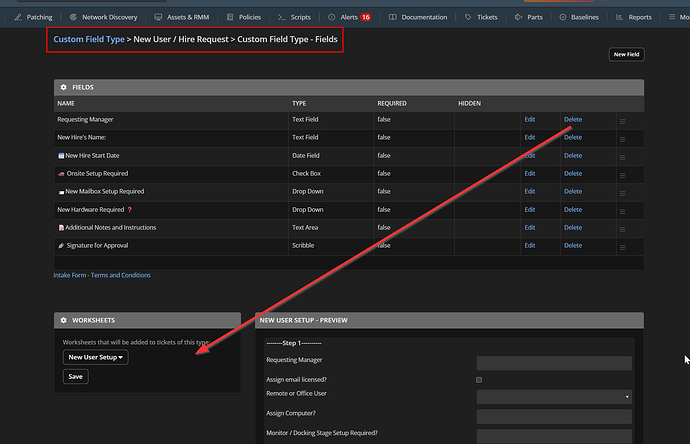The width and height of the screenshot is (690, 444).
Task: Click the Scripts terminal prompt icon
Action: (281, 17)
